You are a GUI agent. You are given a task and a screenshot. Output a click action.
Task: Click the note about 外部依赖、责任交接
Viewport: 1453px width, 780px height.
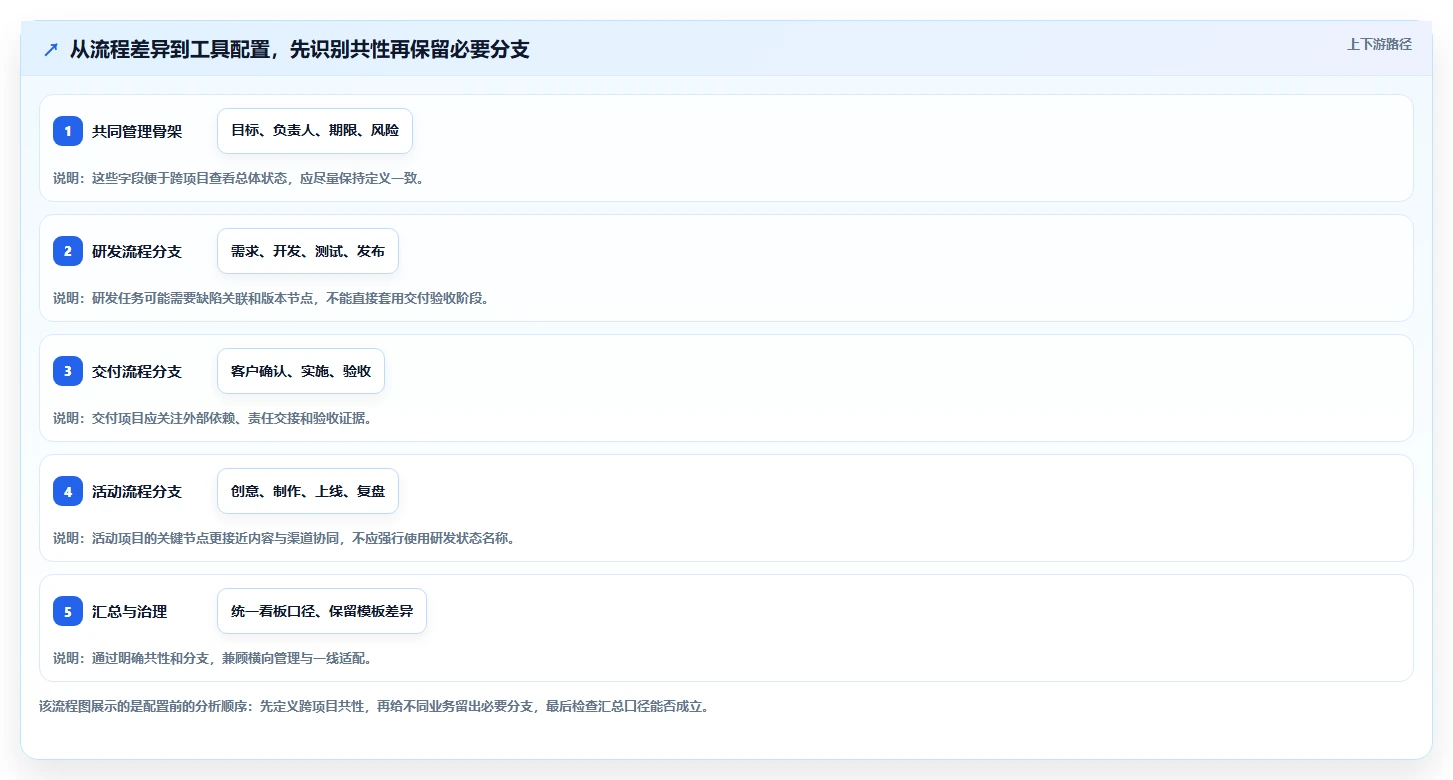[213, 418]
